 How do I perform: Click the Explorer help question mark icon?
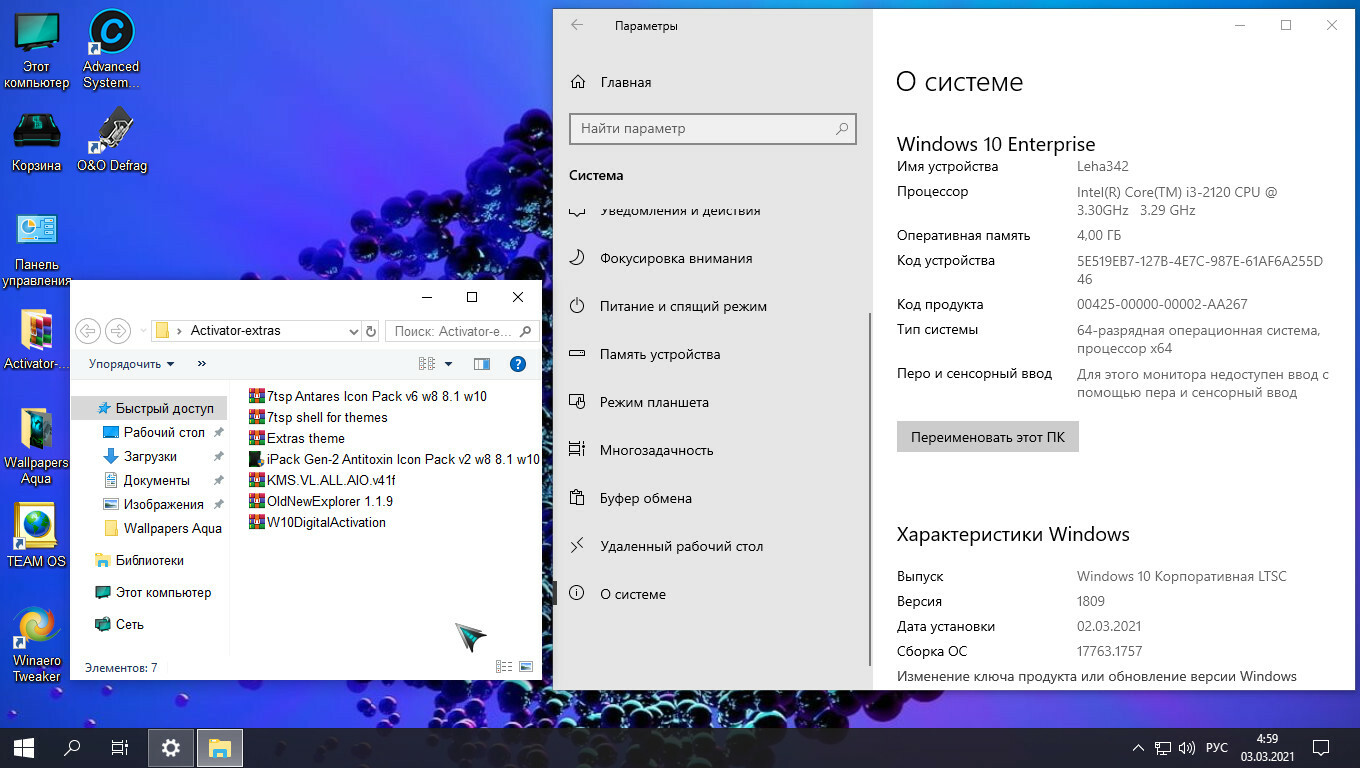pos(518,364)
